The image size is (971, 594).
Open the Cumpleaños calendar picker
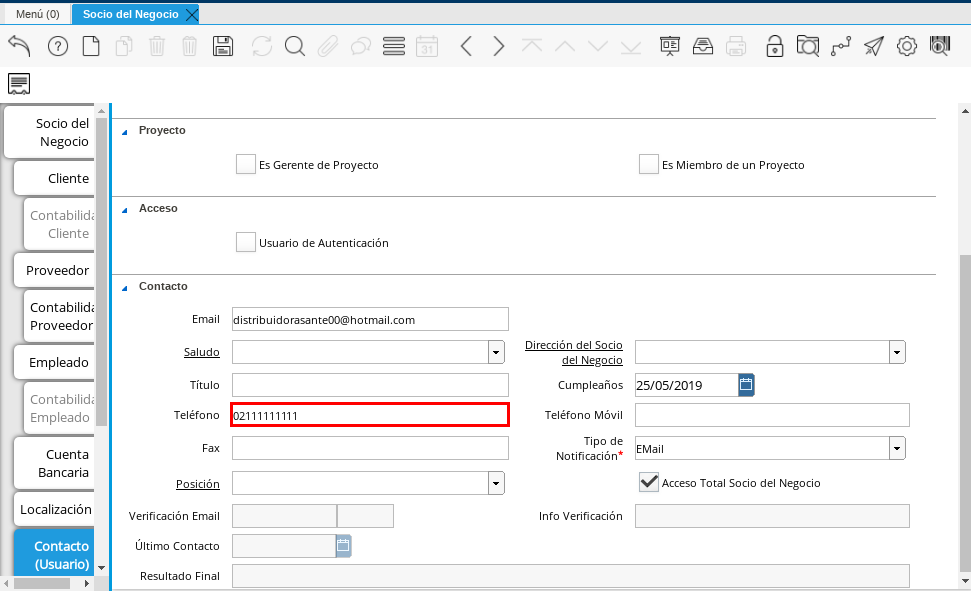click(746, 384)
